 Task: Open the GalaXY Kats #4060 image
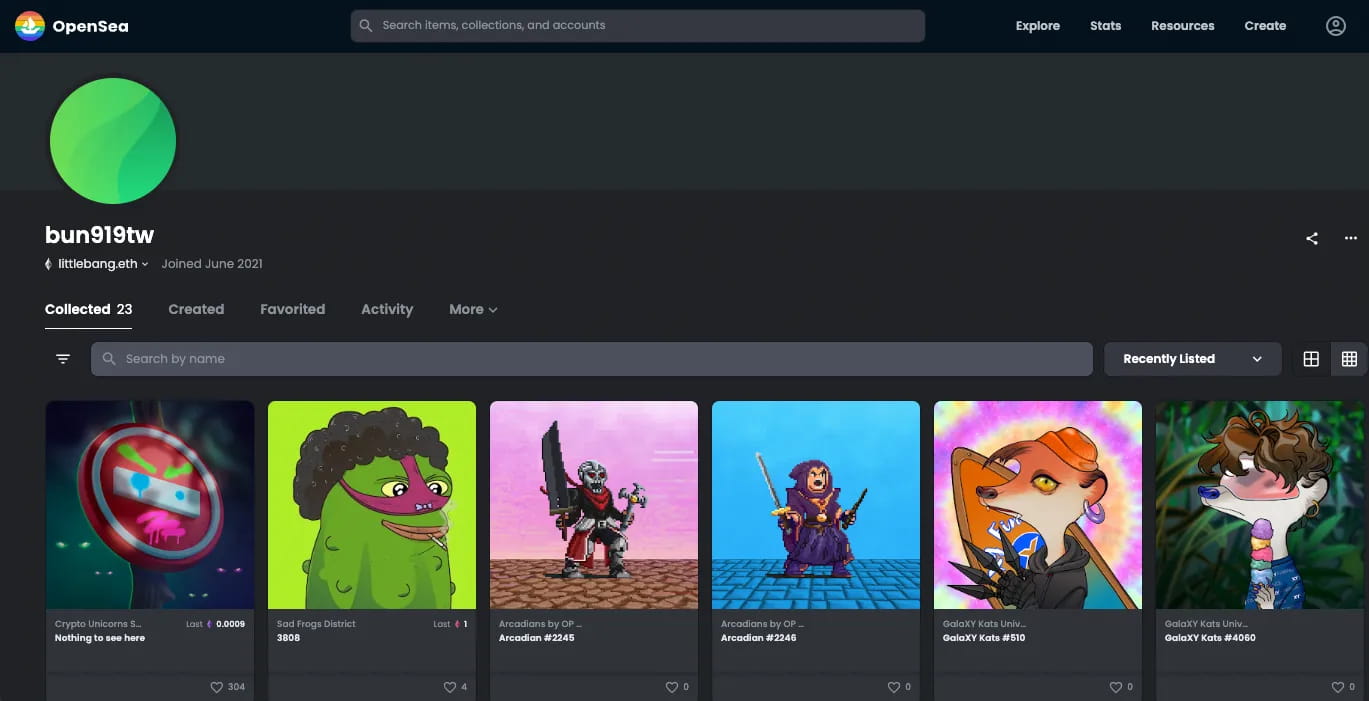tap(1260, 505)
